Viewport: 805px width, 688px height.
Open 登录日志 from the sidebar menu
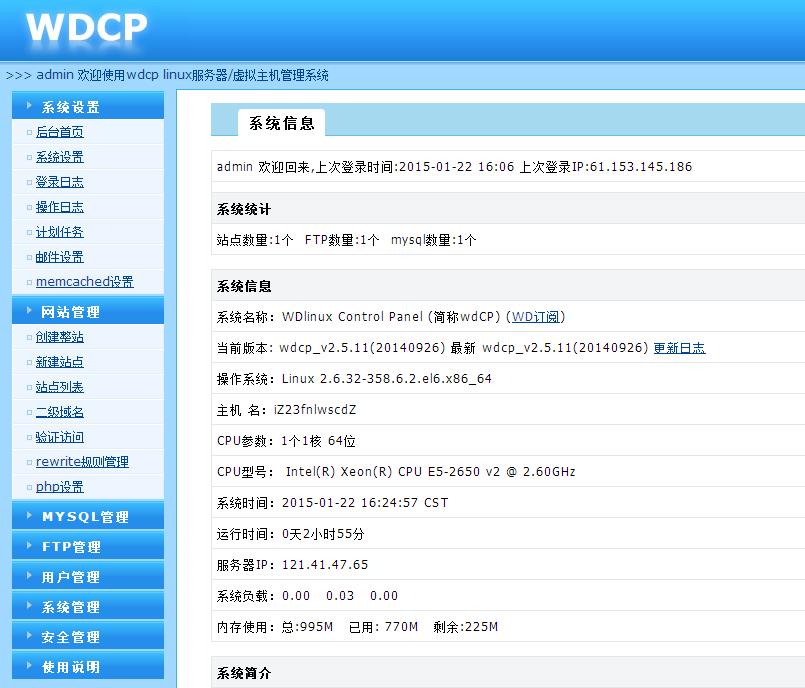58,180
